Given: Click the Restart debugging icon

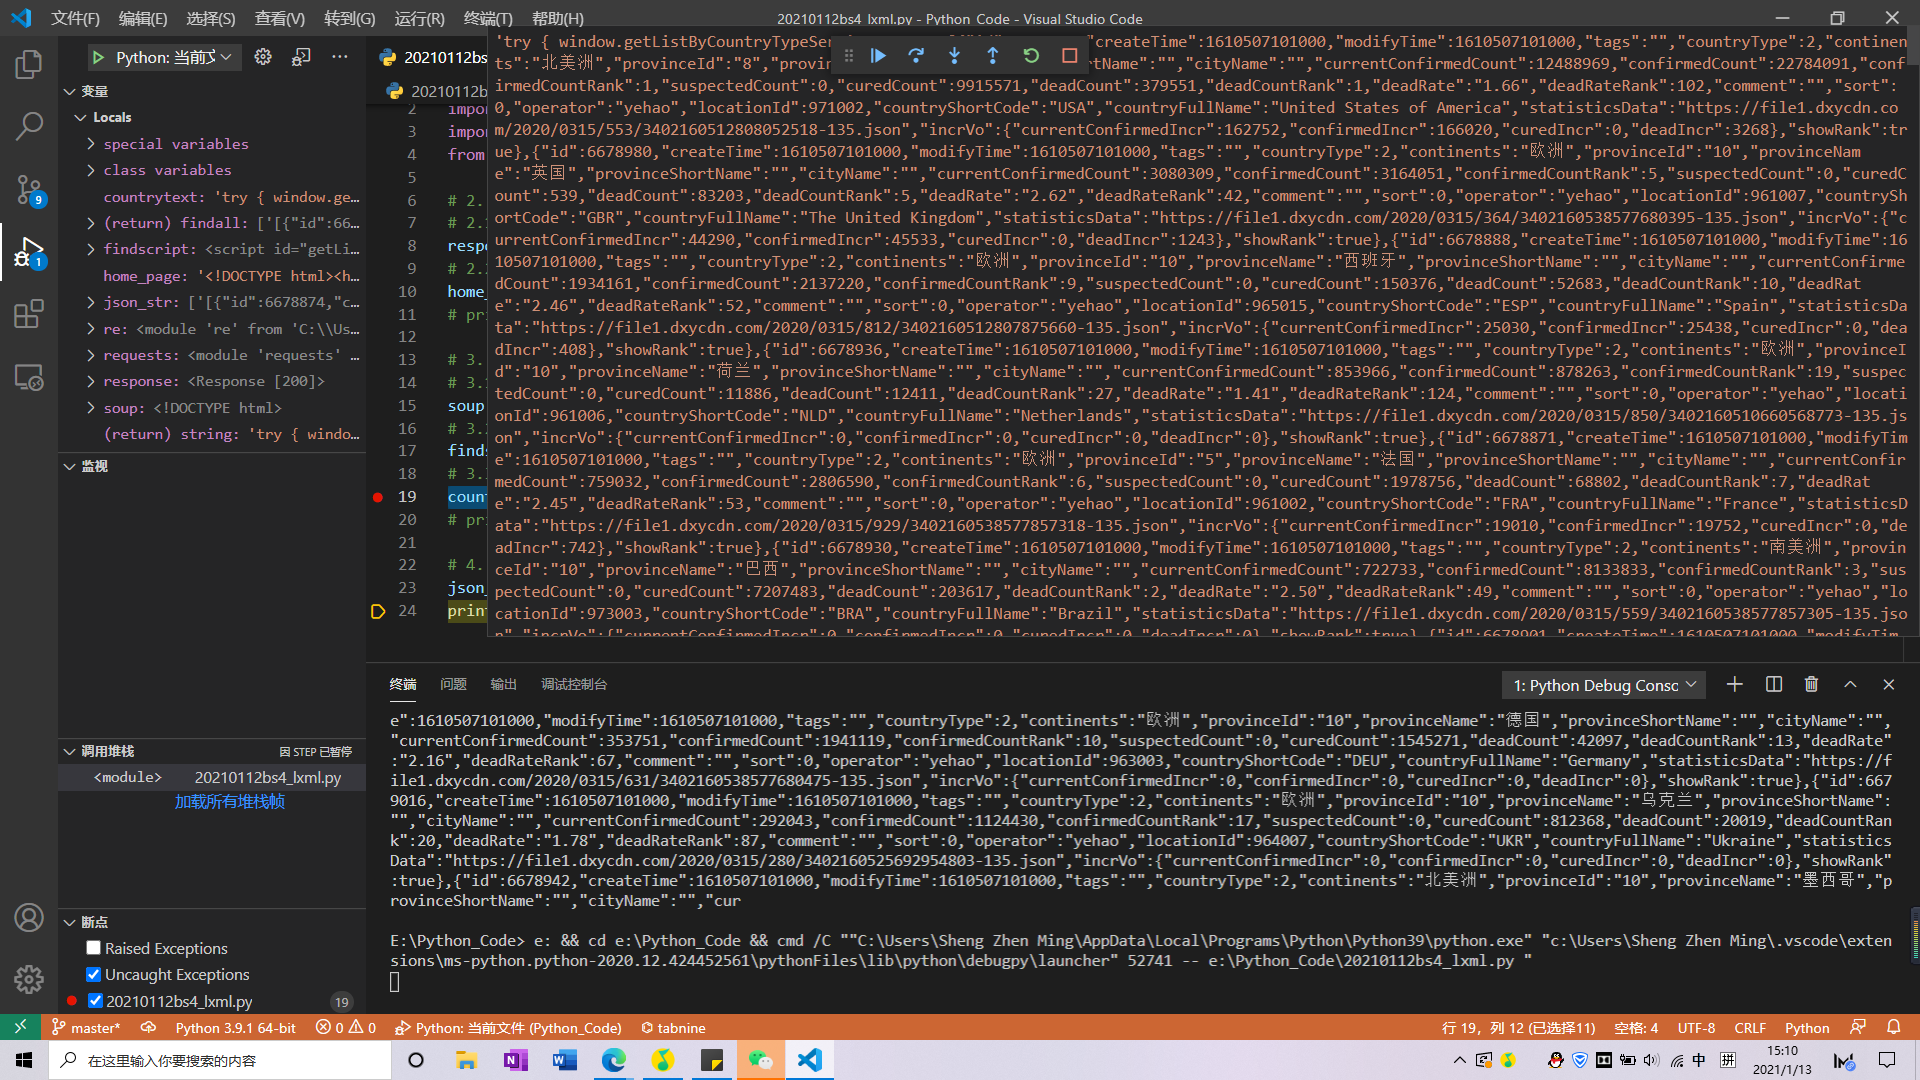Looking at the screenshot, I should tap(1031, 56).
